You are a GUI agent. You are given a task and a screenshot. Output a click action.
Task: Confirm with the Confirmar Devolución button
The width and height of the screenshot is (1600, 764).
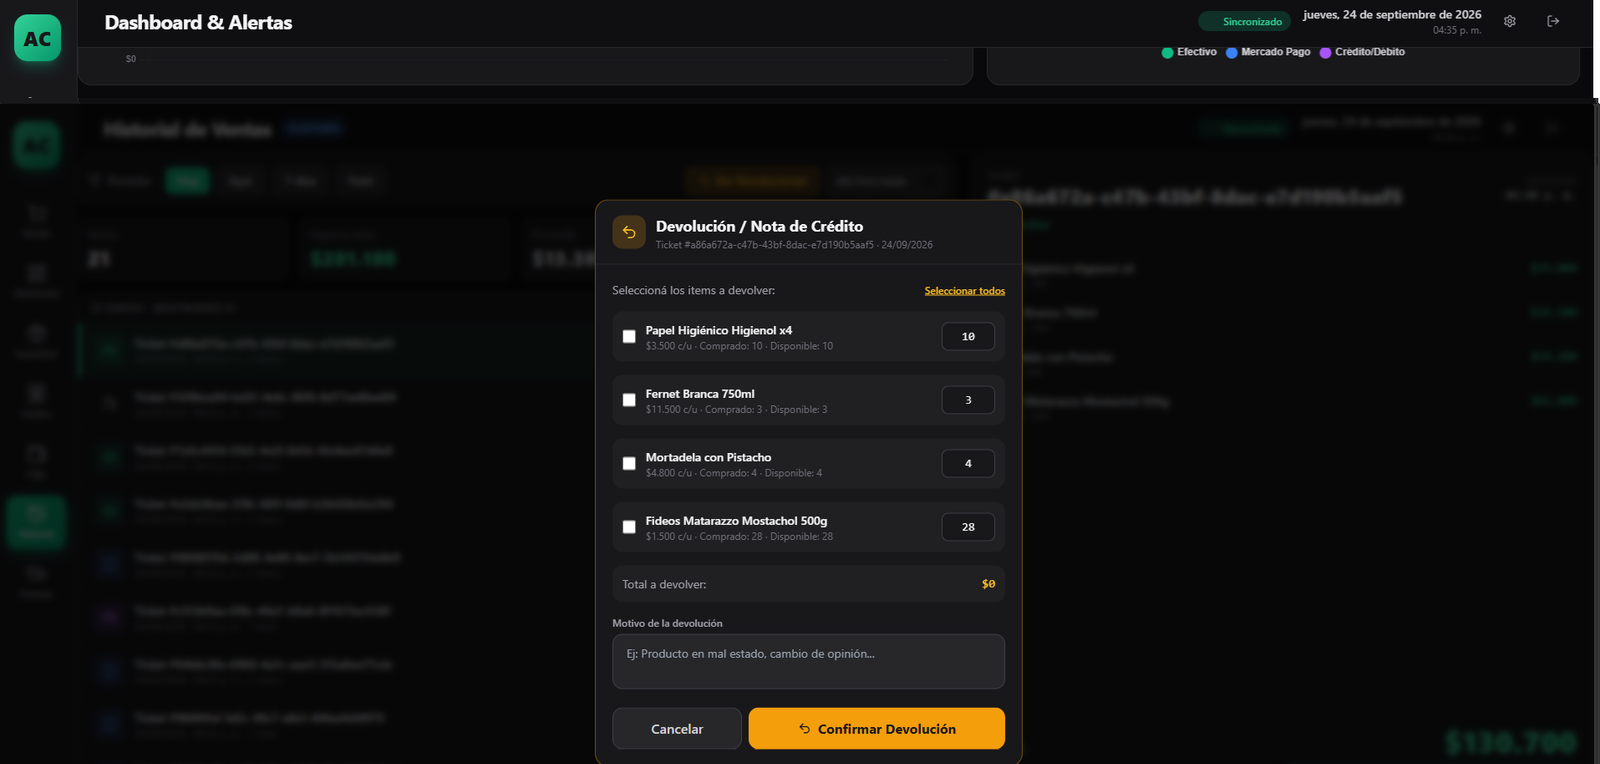point(877,729)
